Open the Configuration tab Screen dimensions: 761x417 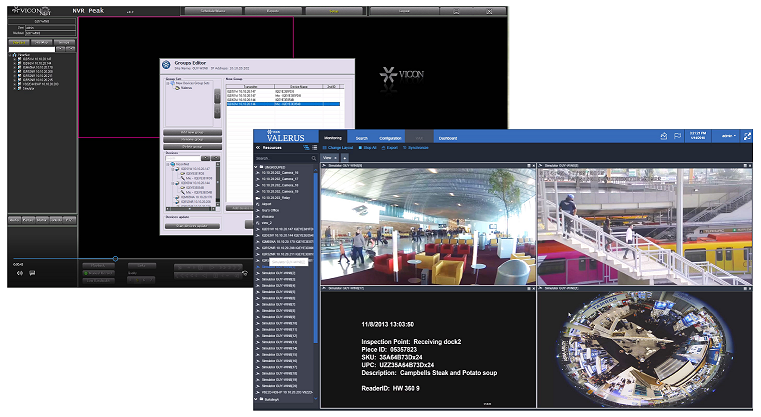click(x=391, y=137)
